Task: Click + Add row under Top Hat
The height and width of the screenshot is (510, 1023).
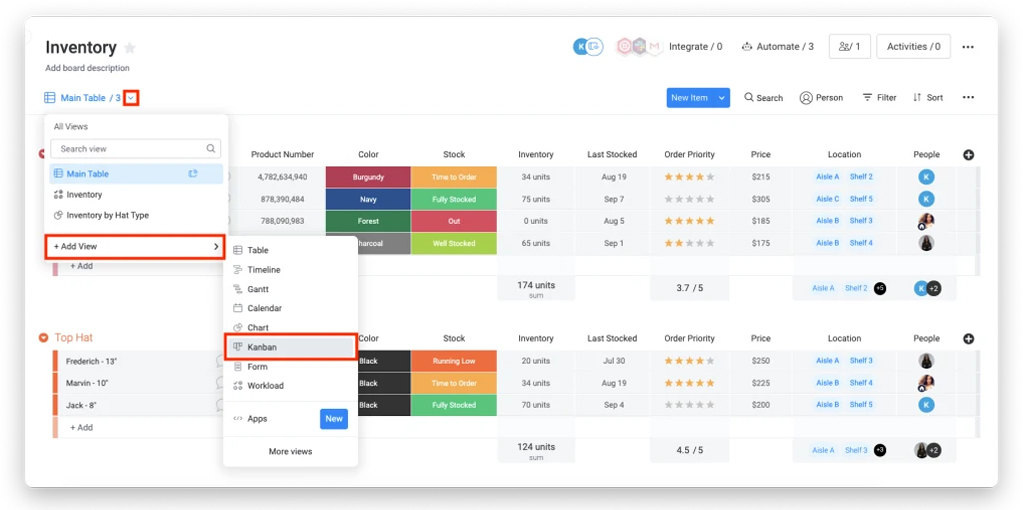Action: point(82,427)
